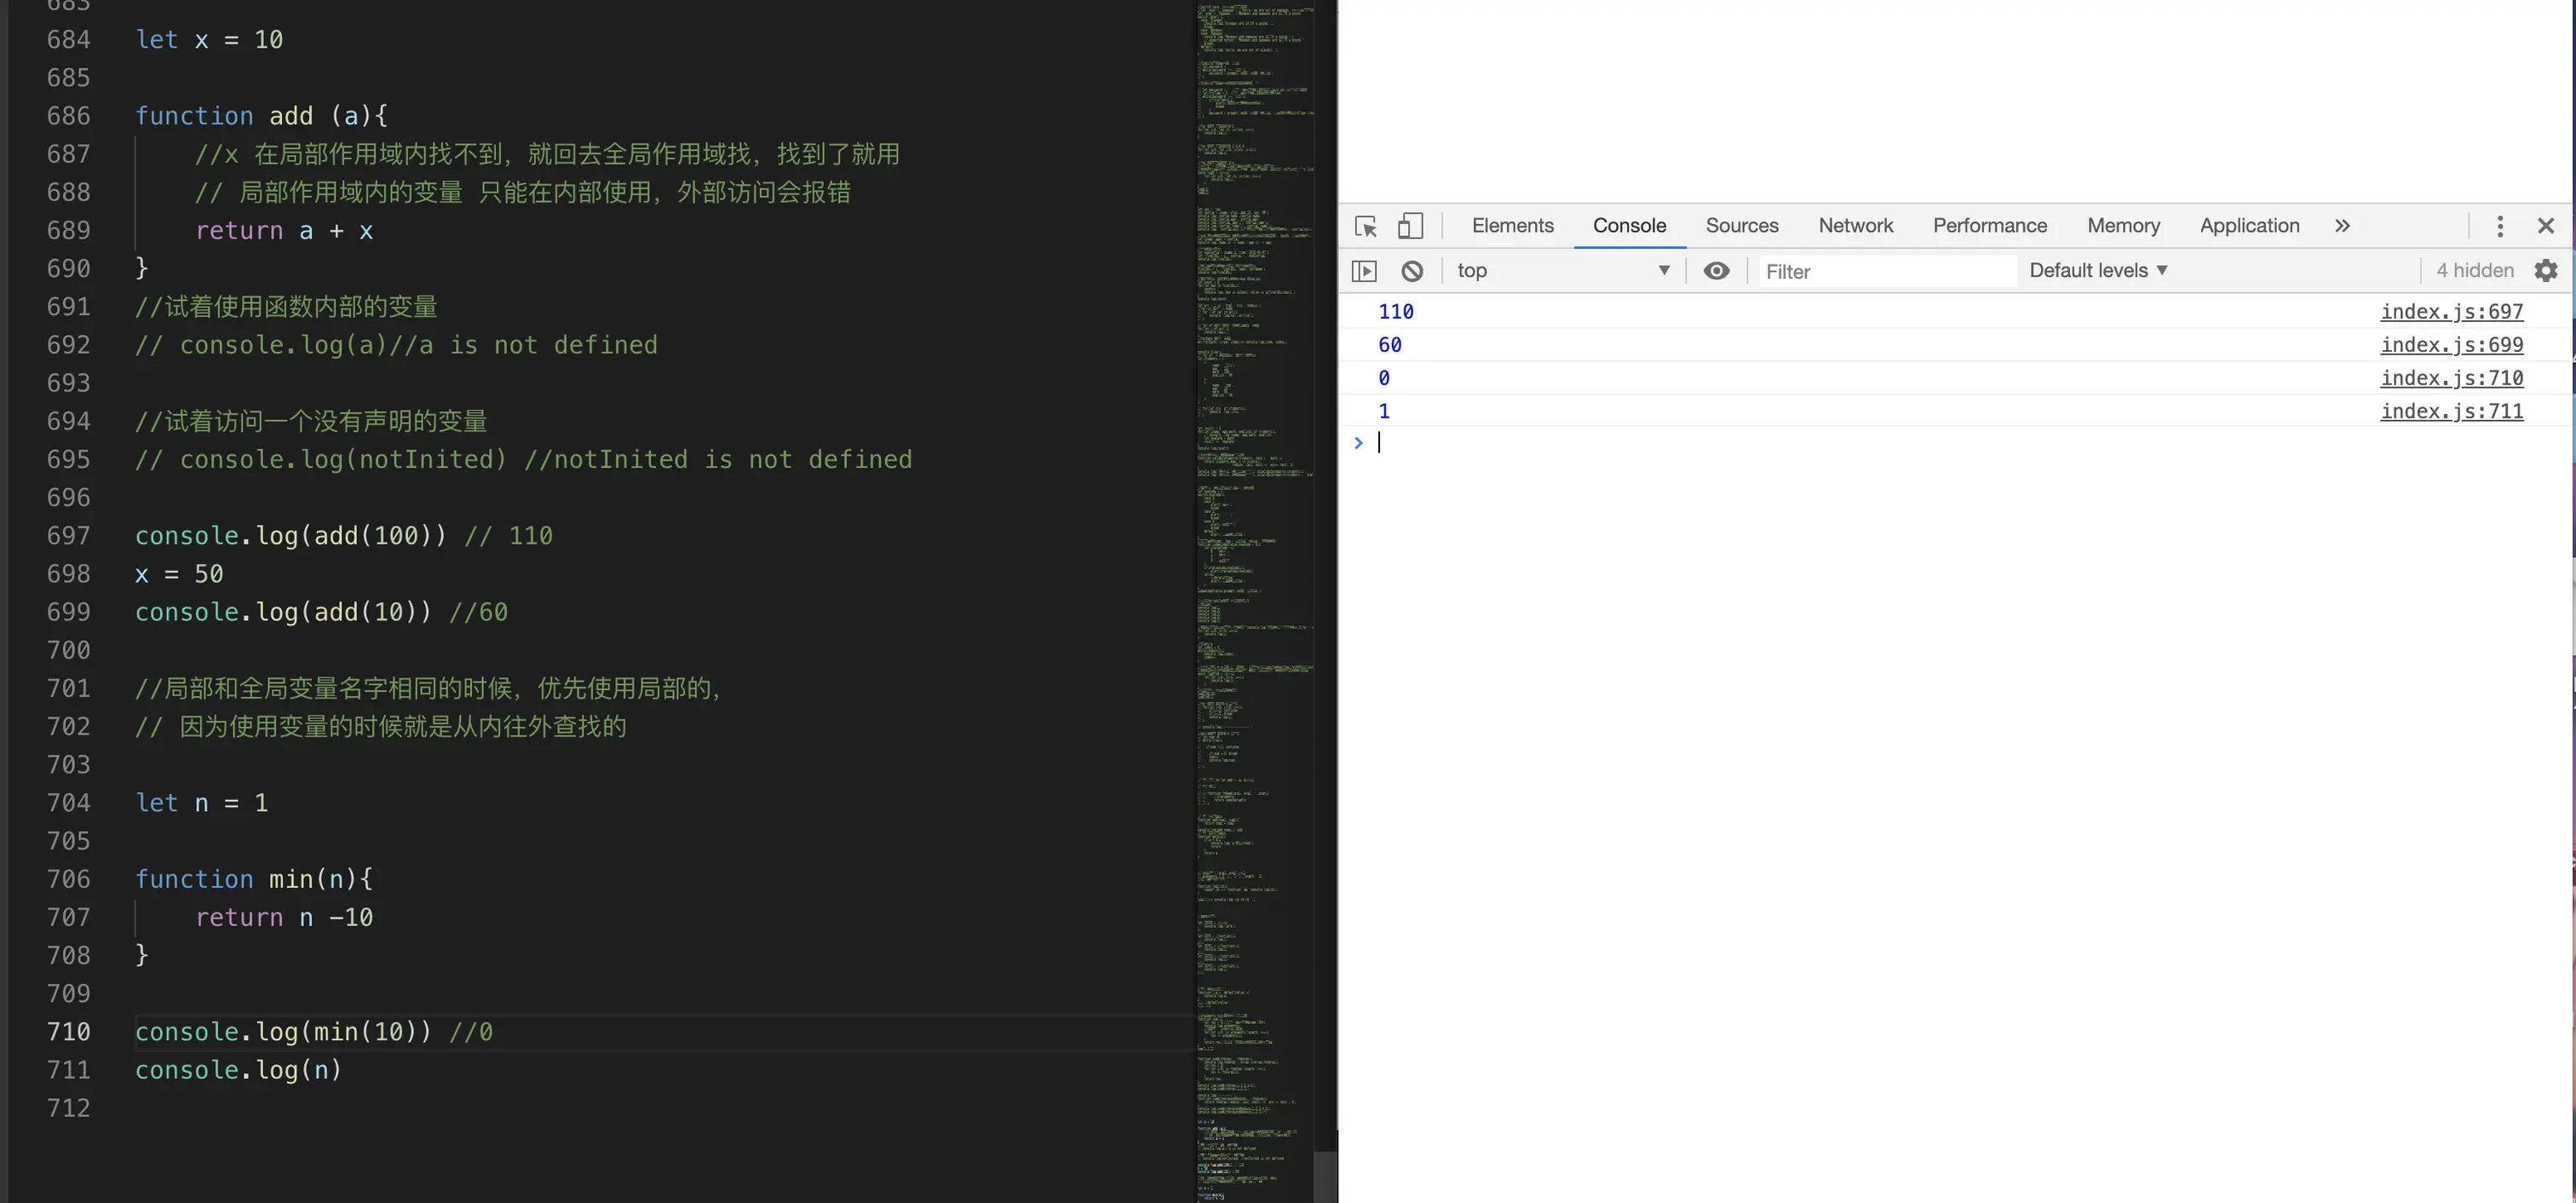This screenshot has width=2576, height=1203.
Task: Click 'return a + x' code line
Action: pyautogui.click(x=284, y=231)
